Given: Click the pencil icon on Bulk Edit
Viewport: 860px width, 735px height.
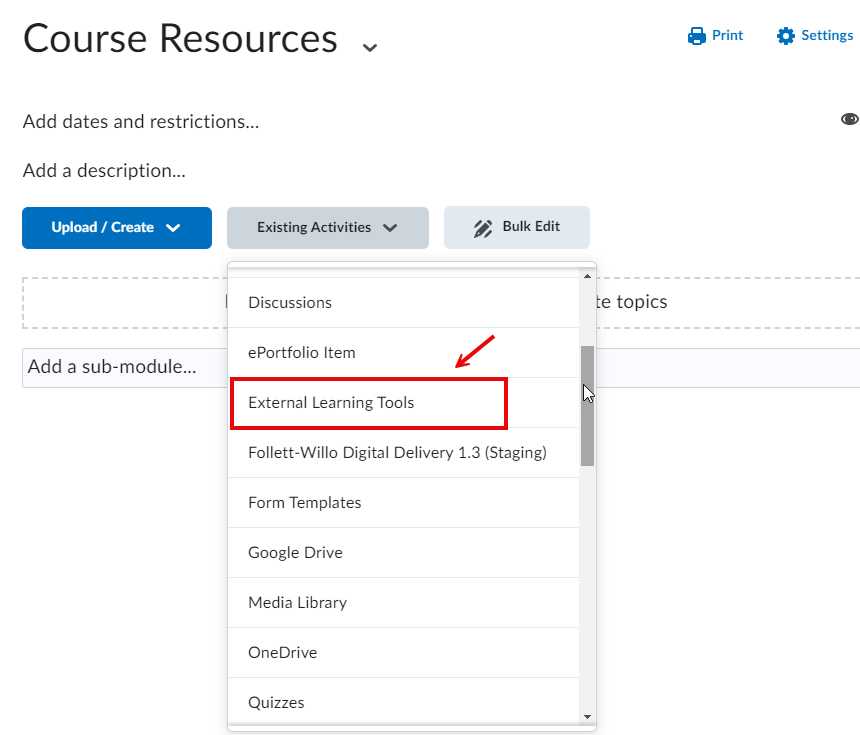Looking at the screenshot, I should click(x=484, y=227).
